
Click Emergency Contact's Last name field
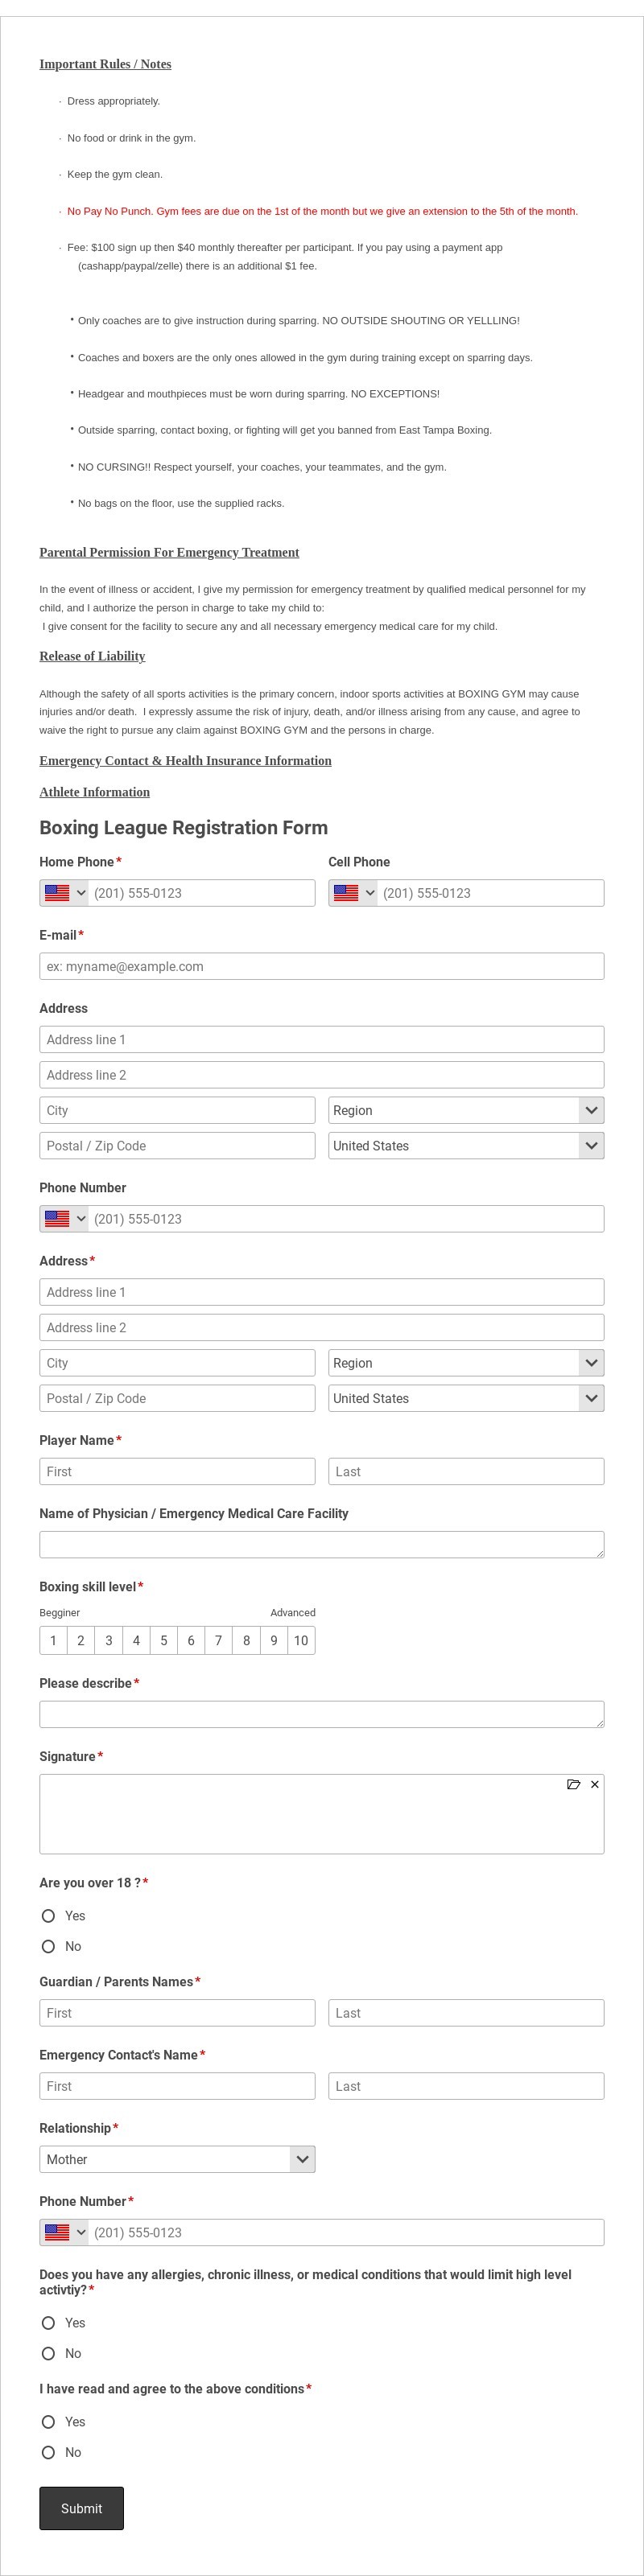[466, 2085]
